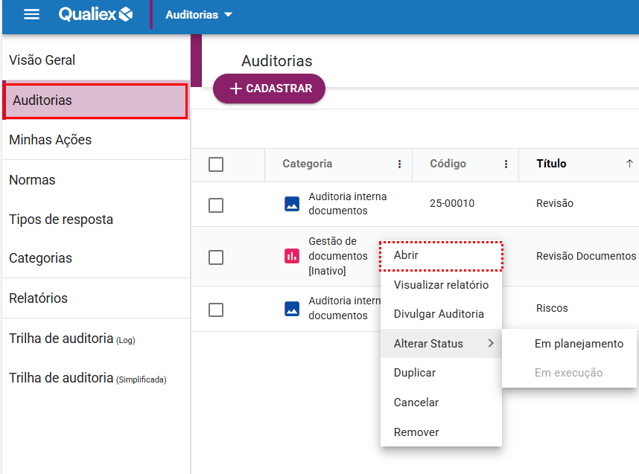
Task: Open the hamburger navigation menu
Action: [32, 15]
